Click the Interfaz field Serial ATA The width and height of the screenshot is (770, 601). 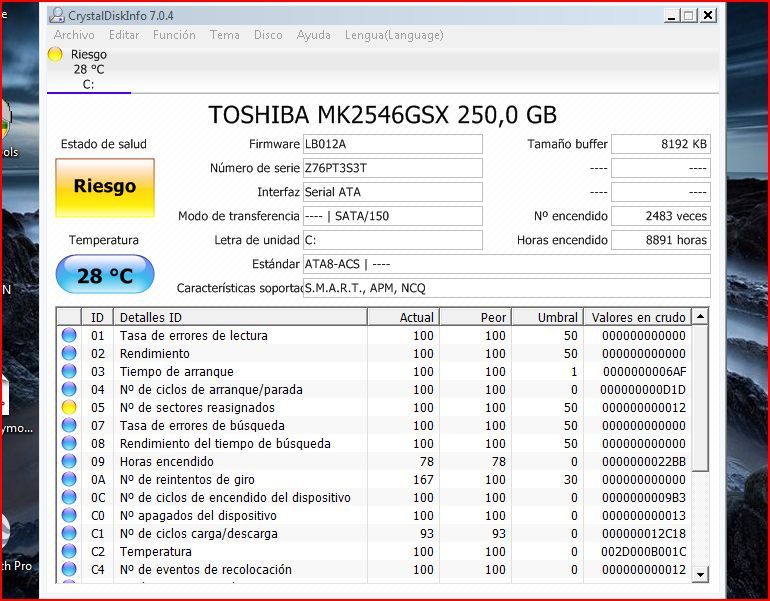pyautogui.click(x=392, y=192)
